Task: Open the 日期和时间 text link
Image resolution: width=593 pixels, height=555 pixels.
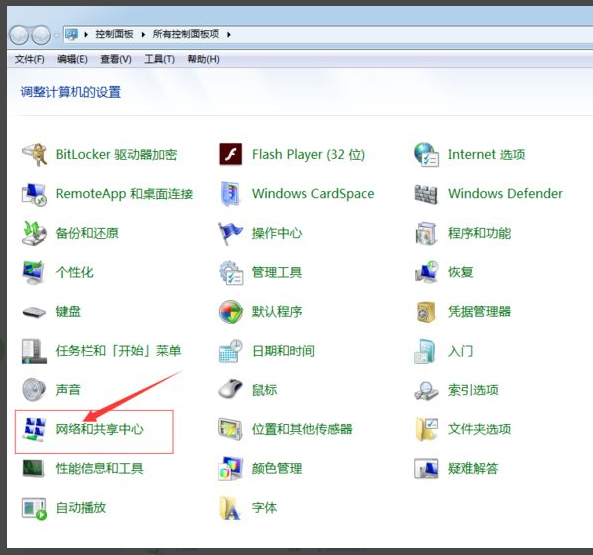Action: click(283, 351)
